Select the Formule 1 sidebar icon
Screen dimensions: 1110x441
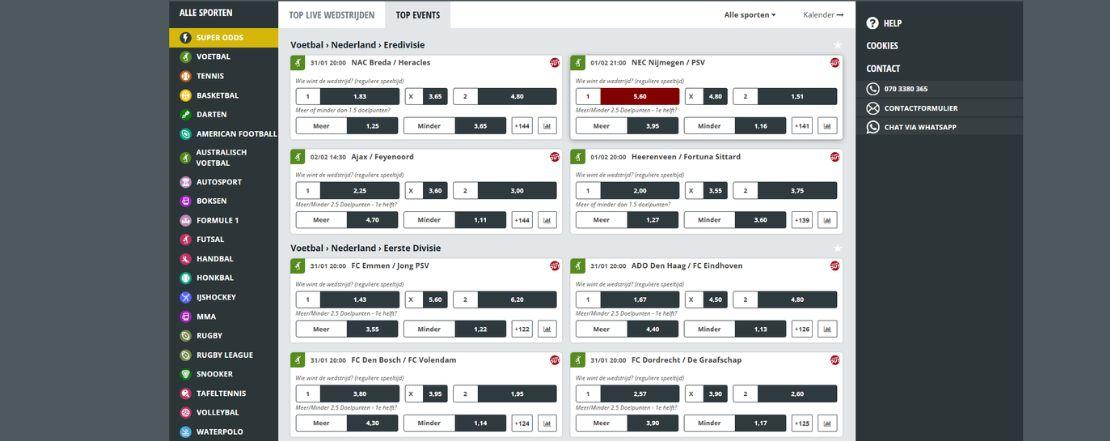pyautogui.click(x=185, y=220)
